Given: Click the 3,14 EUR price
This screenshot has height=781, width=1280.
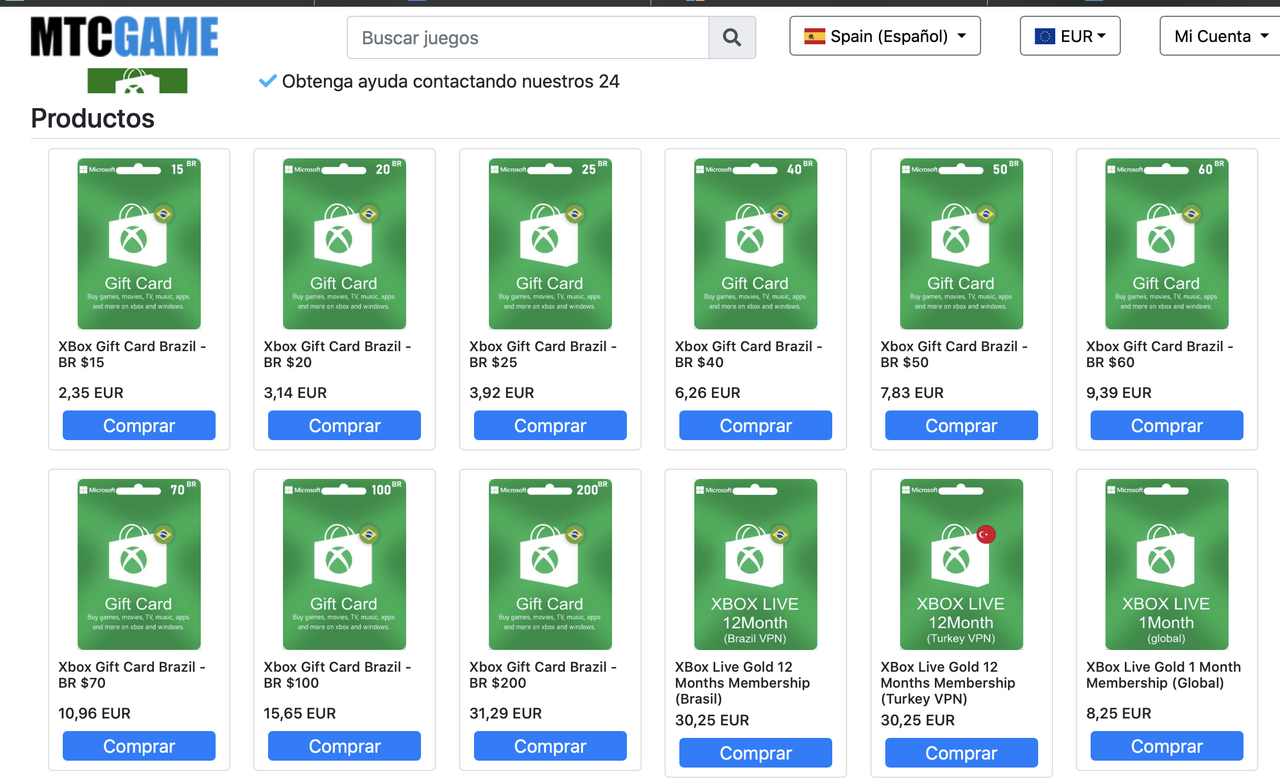Looking at the screenshot, I should click(x=295, y=393).
